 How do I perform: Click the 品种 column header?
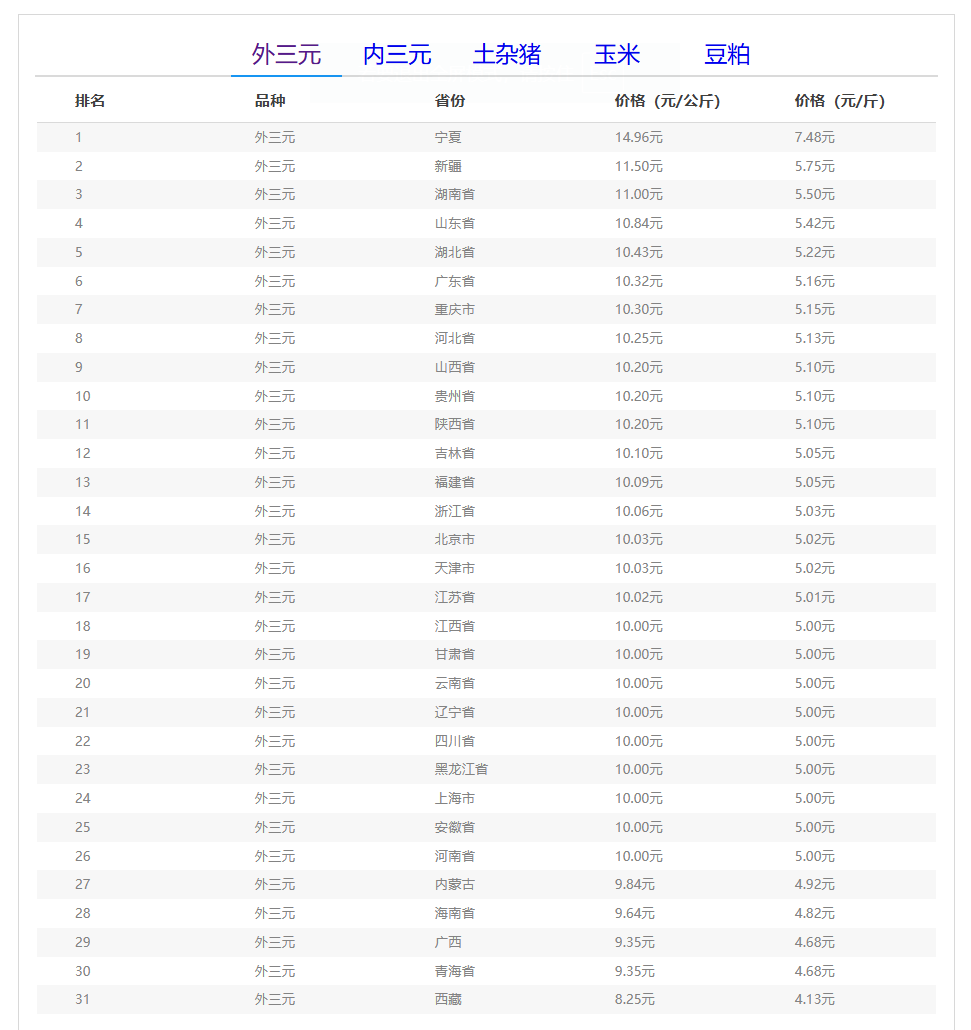(270, 101)
